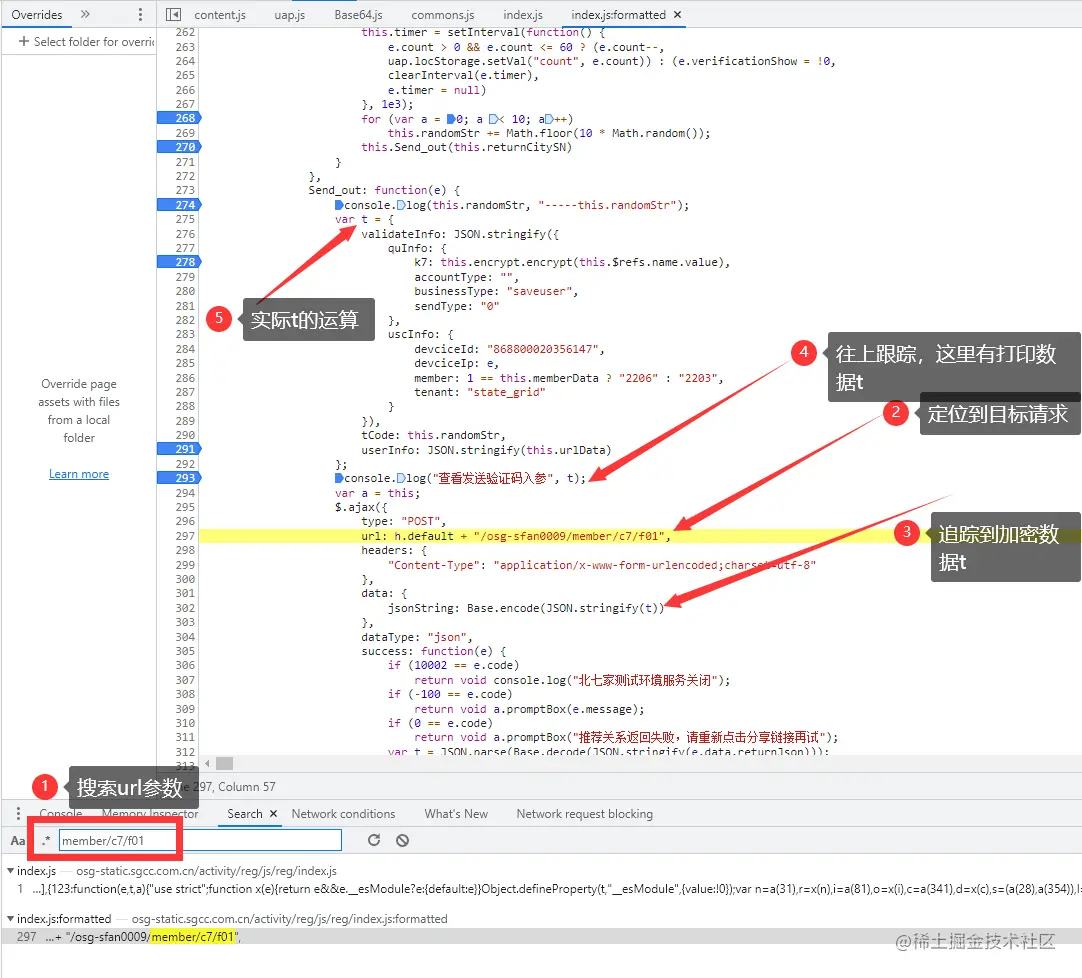This screenshot has width=1082, height=978.
Task: Open the Overrides panel three-dot menu
Action: 140,14
